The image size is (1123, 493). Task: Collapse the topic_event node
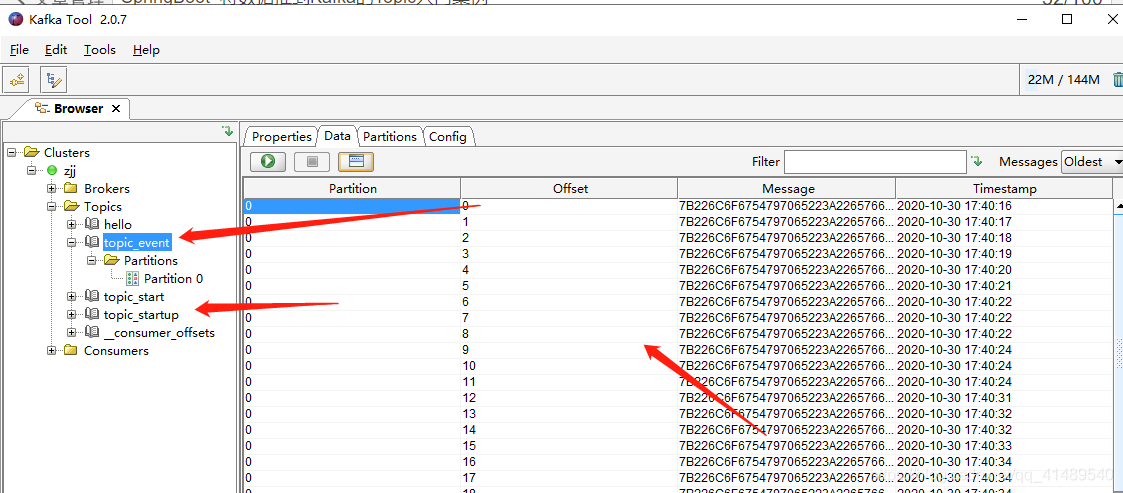pos(72,242)
